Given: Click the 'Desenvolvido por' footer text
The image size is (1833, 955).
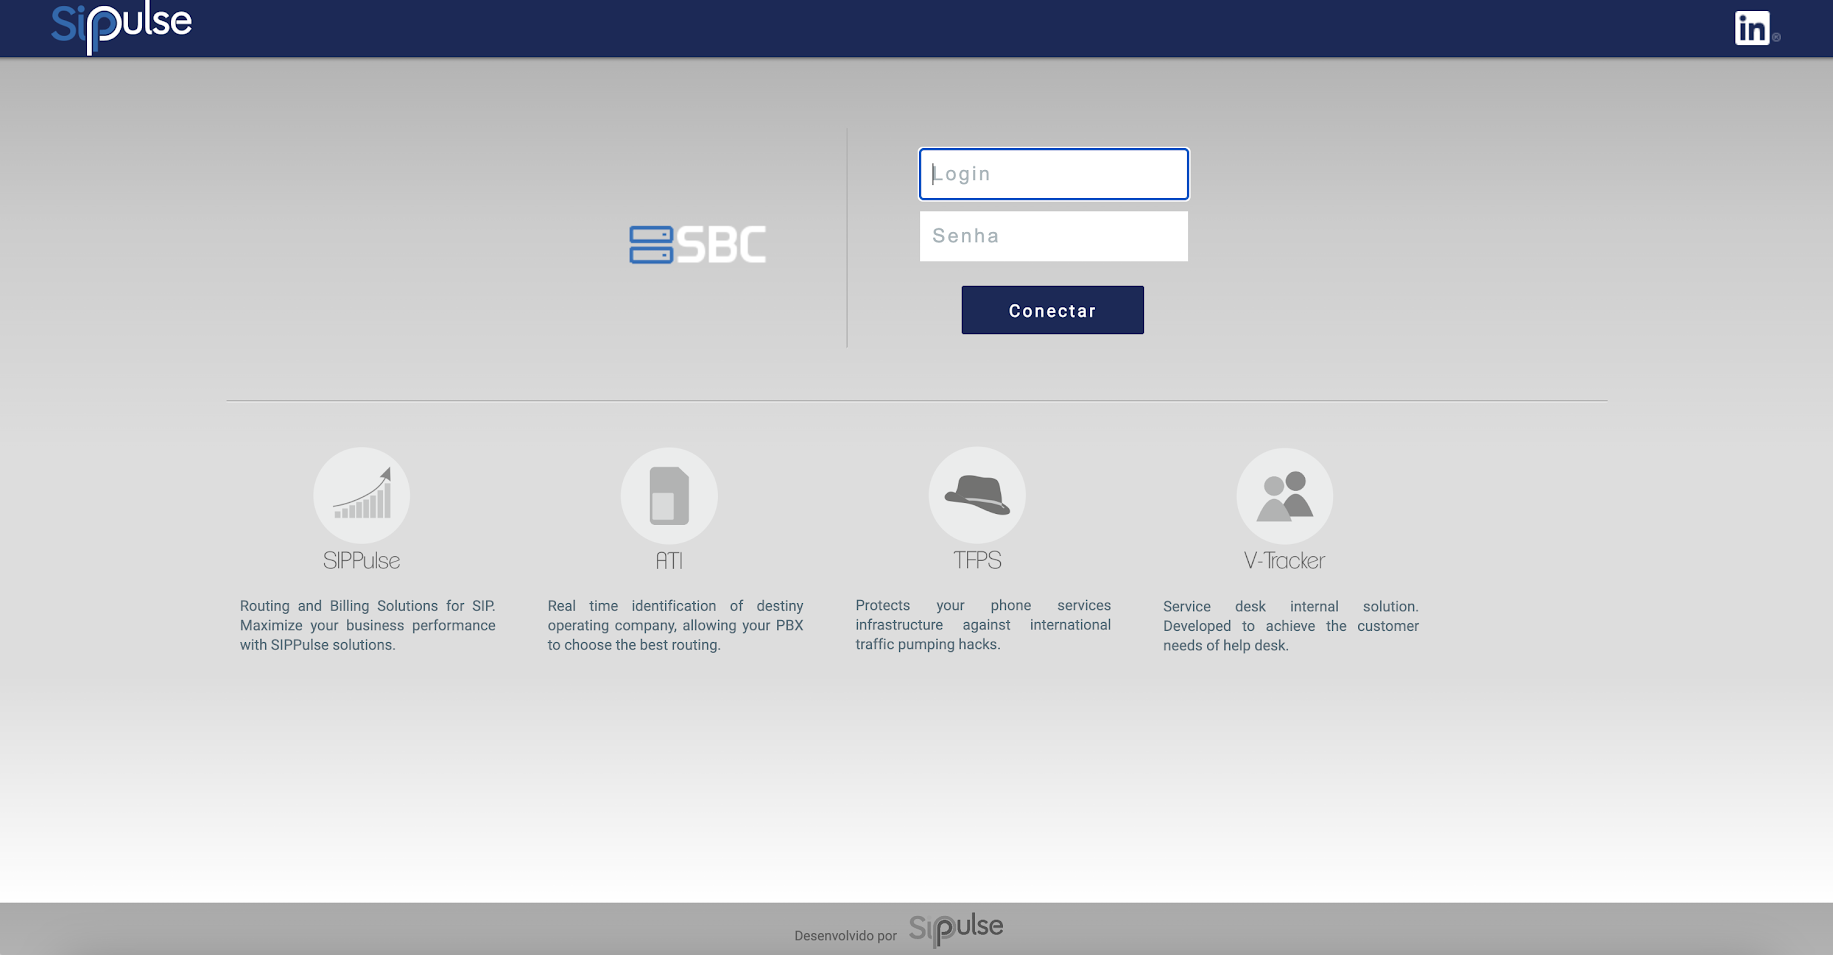Looking at the screenshot, I should click(x=846, y=936).
